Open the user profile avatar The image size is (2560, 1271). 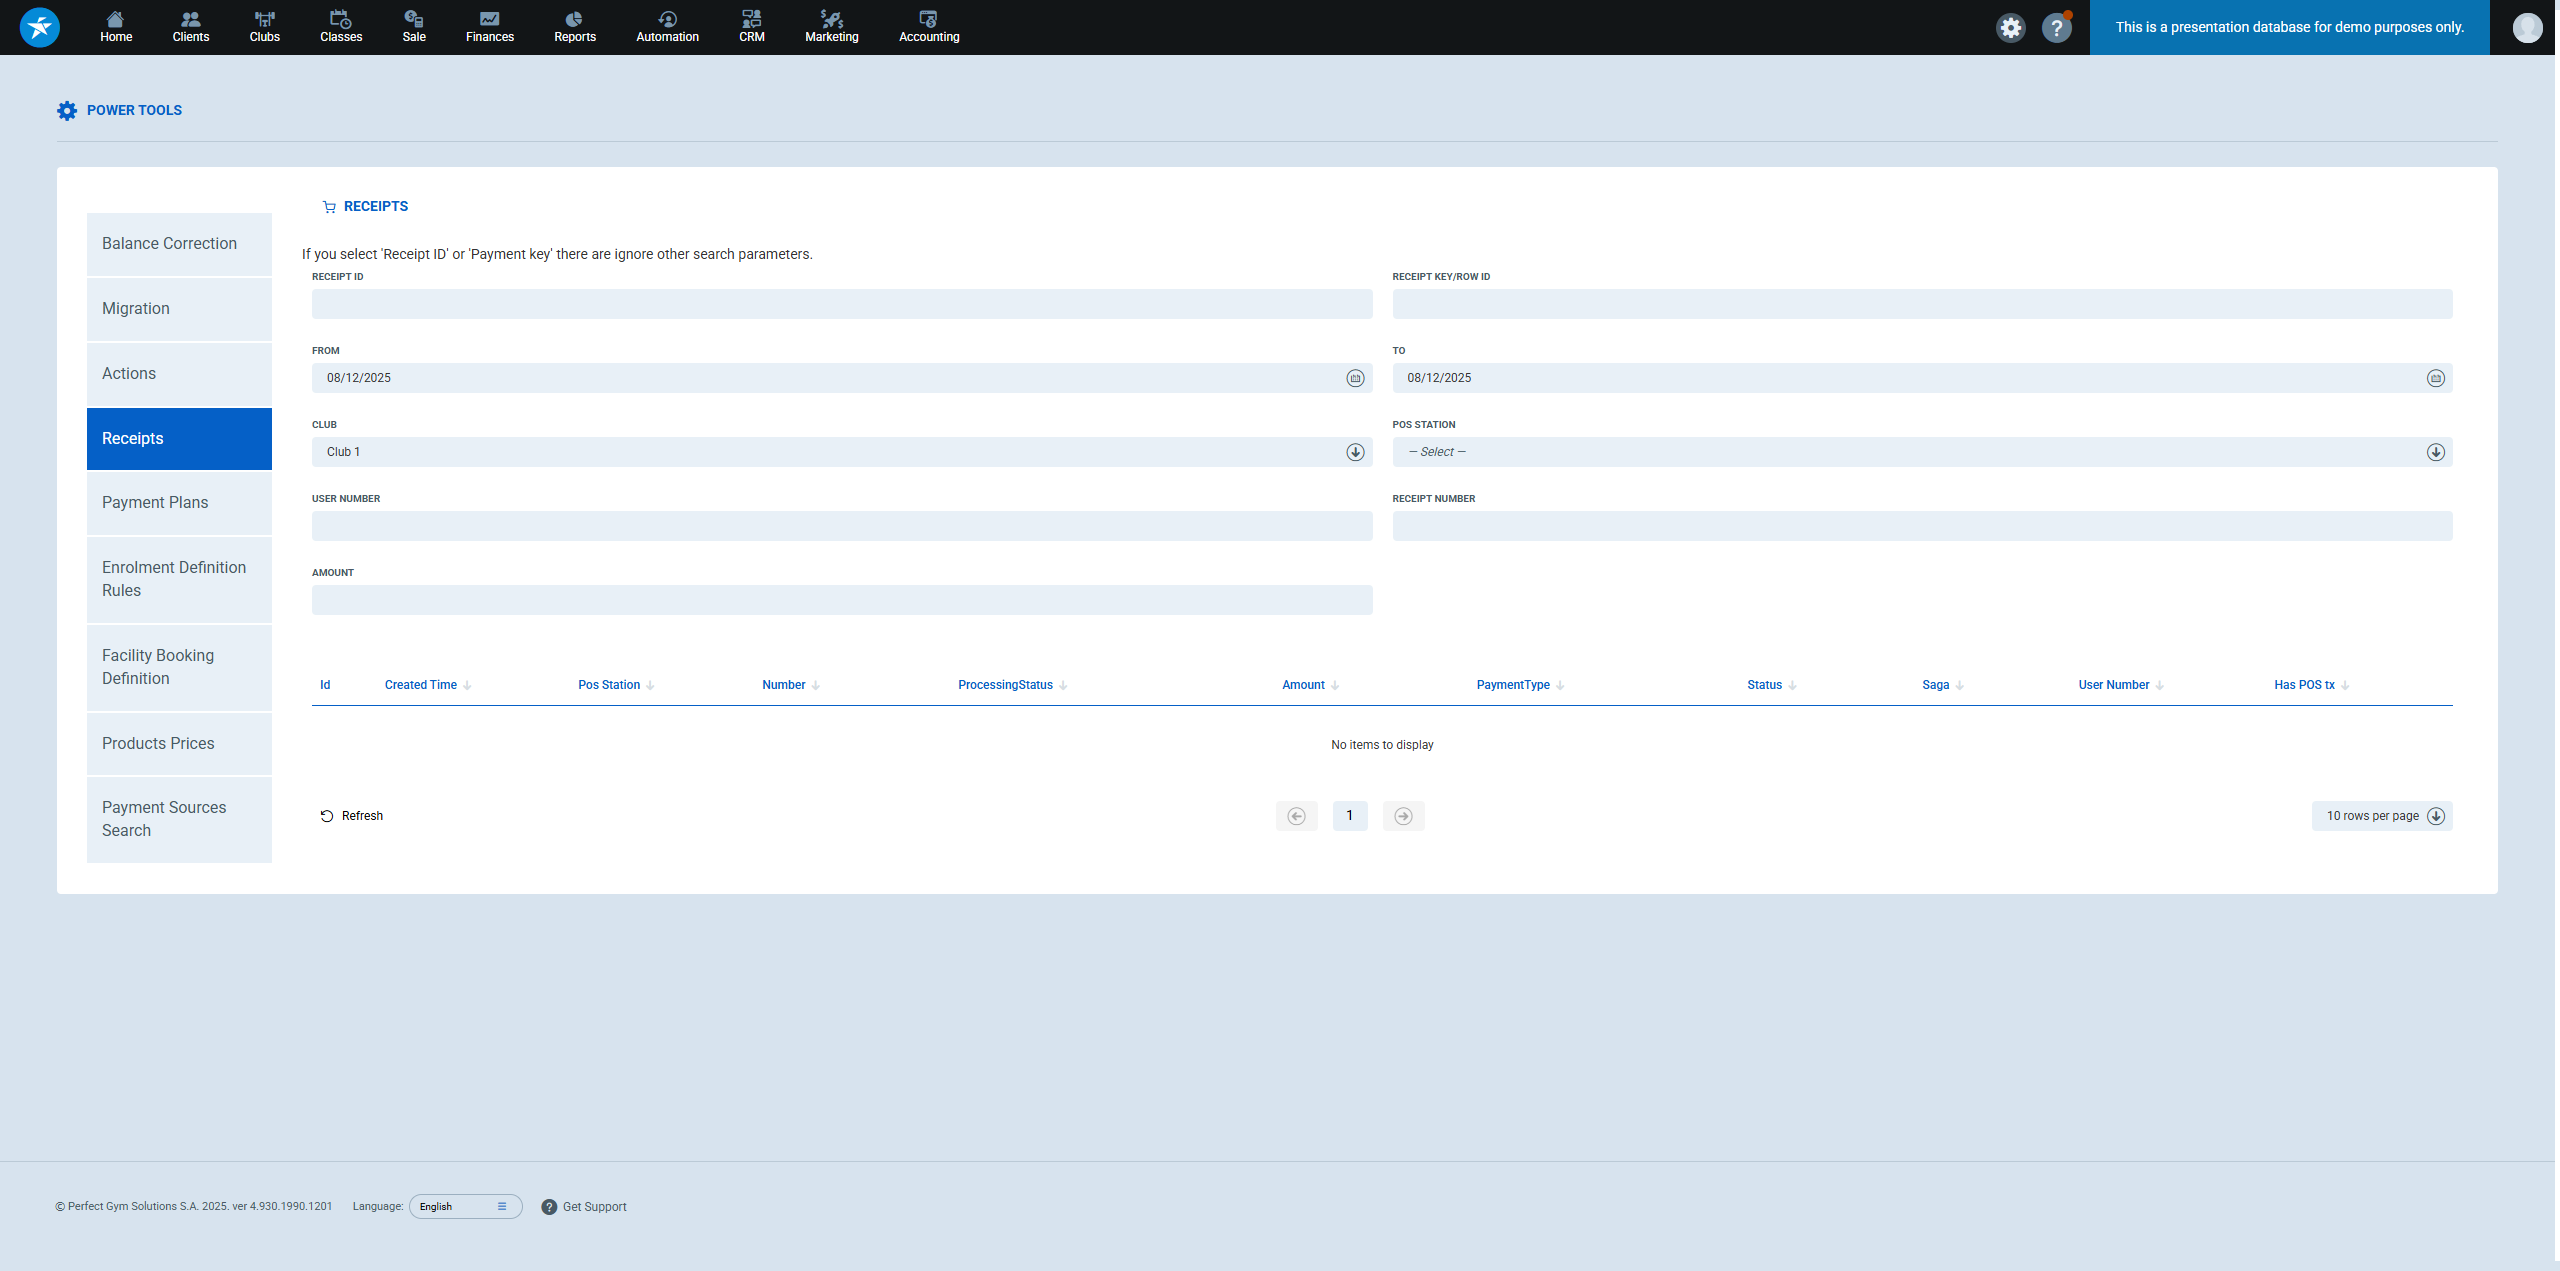(2527, 28)
